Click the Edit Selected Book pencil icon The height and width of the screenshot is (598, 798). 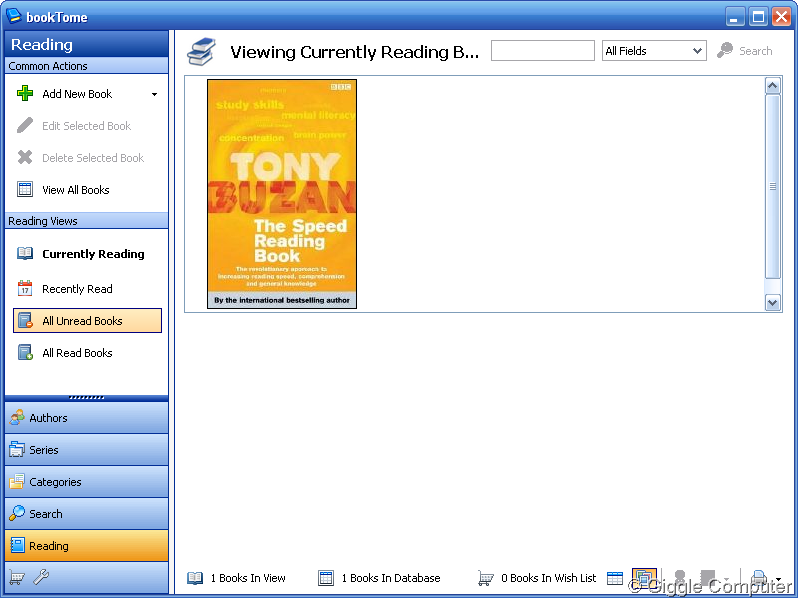(x=25, y=126)
